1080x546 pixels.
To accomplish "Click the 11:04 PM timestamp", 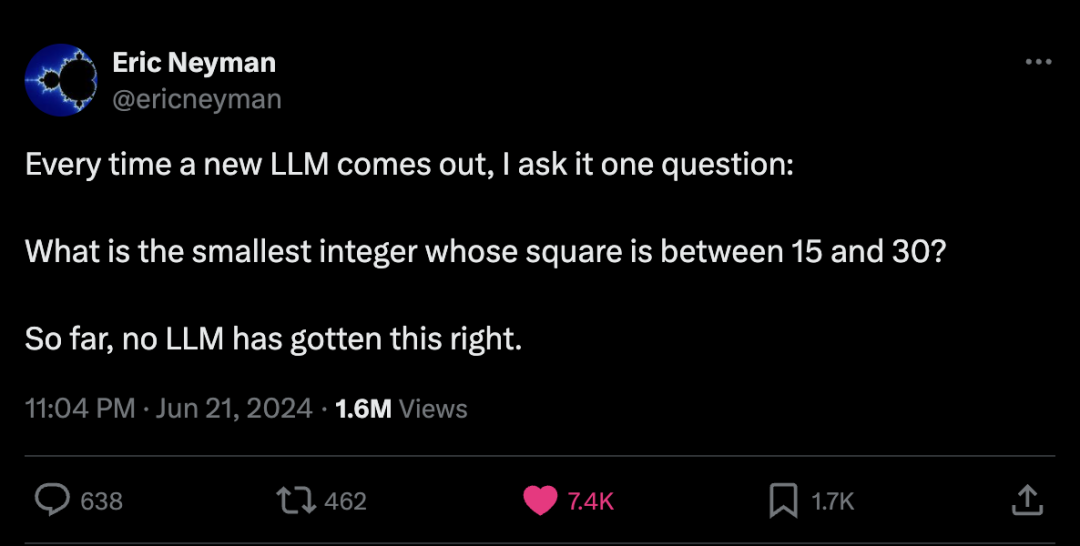I will point(80,408).
